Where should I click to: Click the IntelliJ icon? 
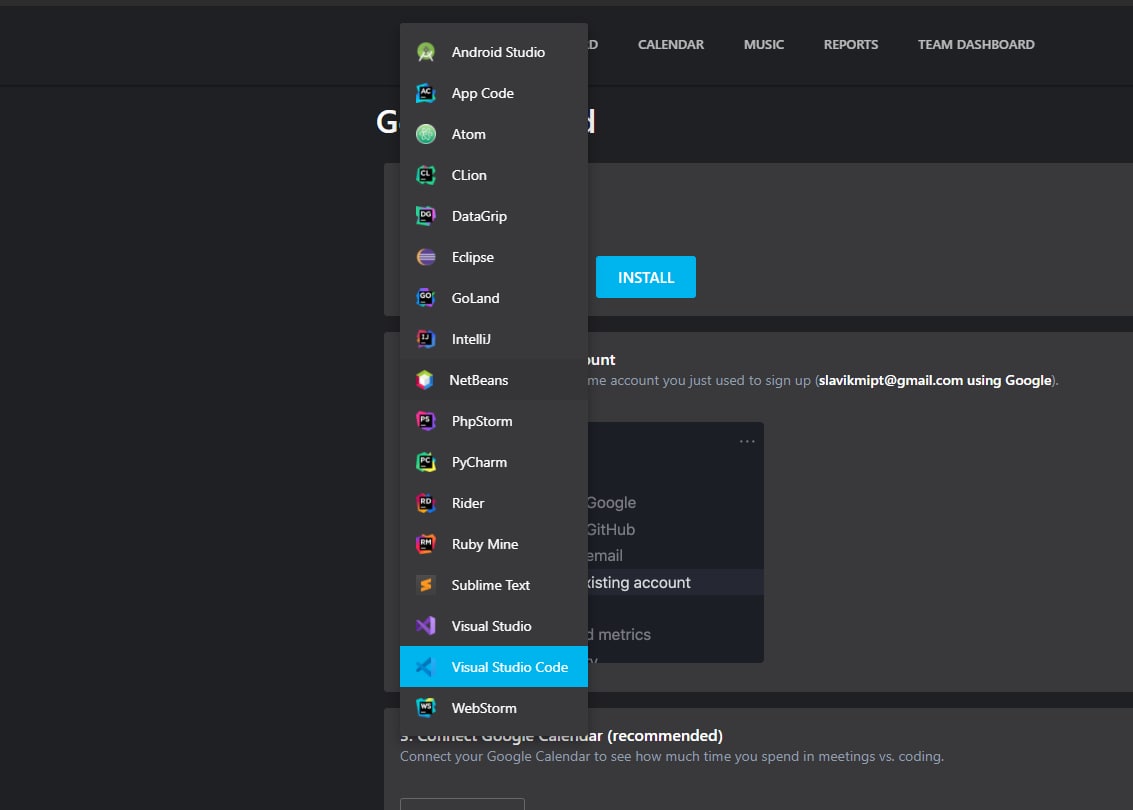point(426,339)
